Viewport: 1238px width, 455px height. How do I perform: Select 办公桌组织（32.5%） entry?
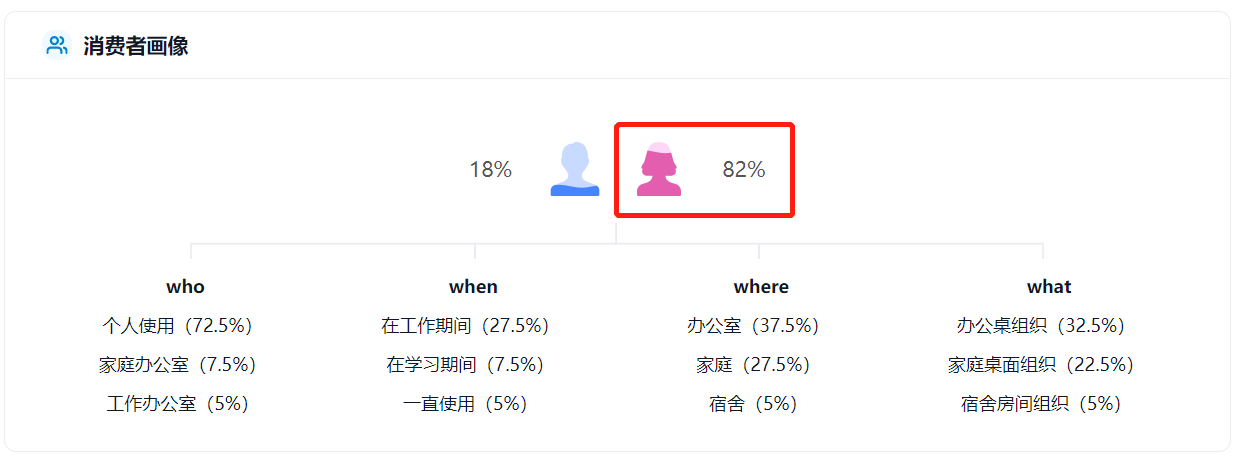[x=1041, y=326]
